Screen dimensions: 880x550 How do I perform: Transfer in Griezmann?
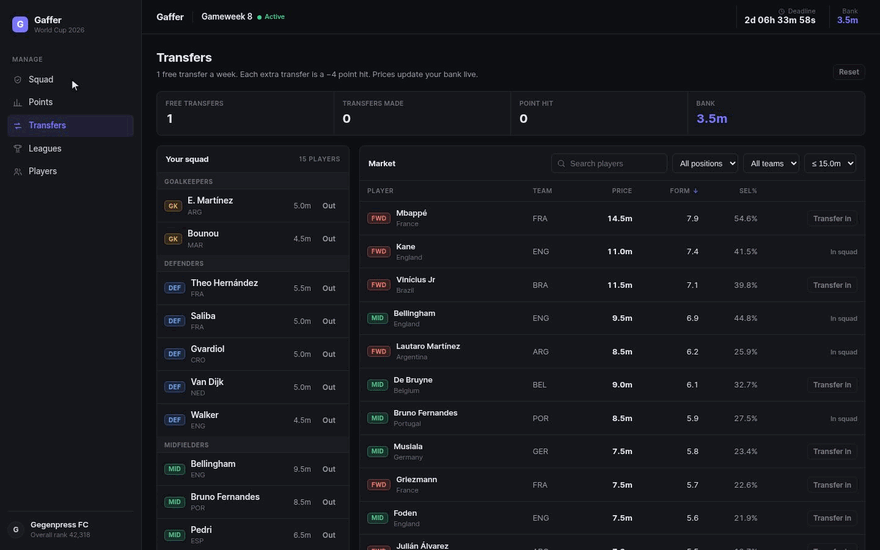point(832,485)
